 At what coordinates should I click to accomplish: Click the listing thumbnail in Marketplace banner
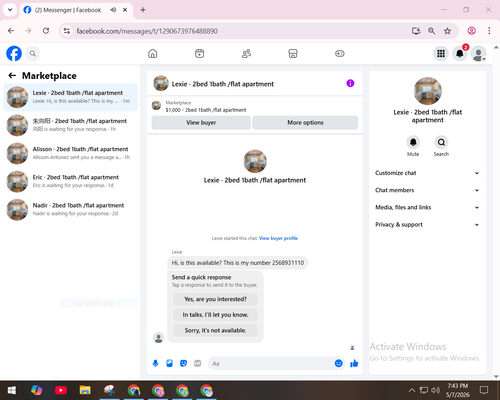[x=156, y=106]
